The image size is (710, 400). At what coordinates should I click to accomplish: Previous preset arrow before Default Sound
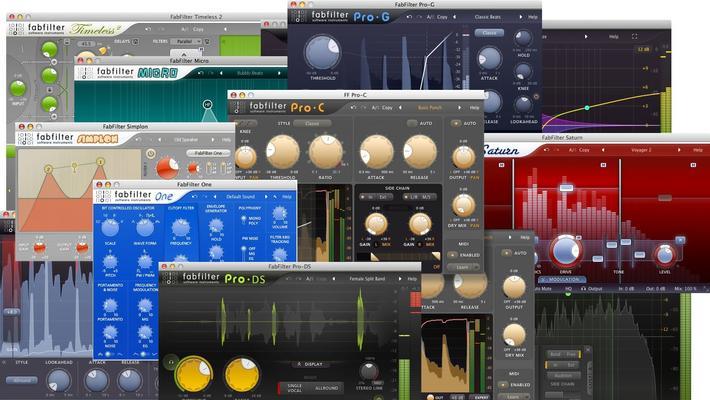click(x=215, y=197)
